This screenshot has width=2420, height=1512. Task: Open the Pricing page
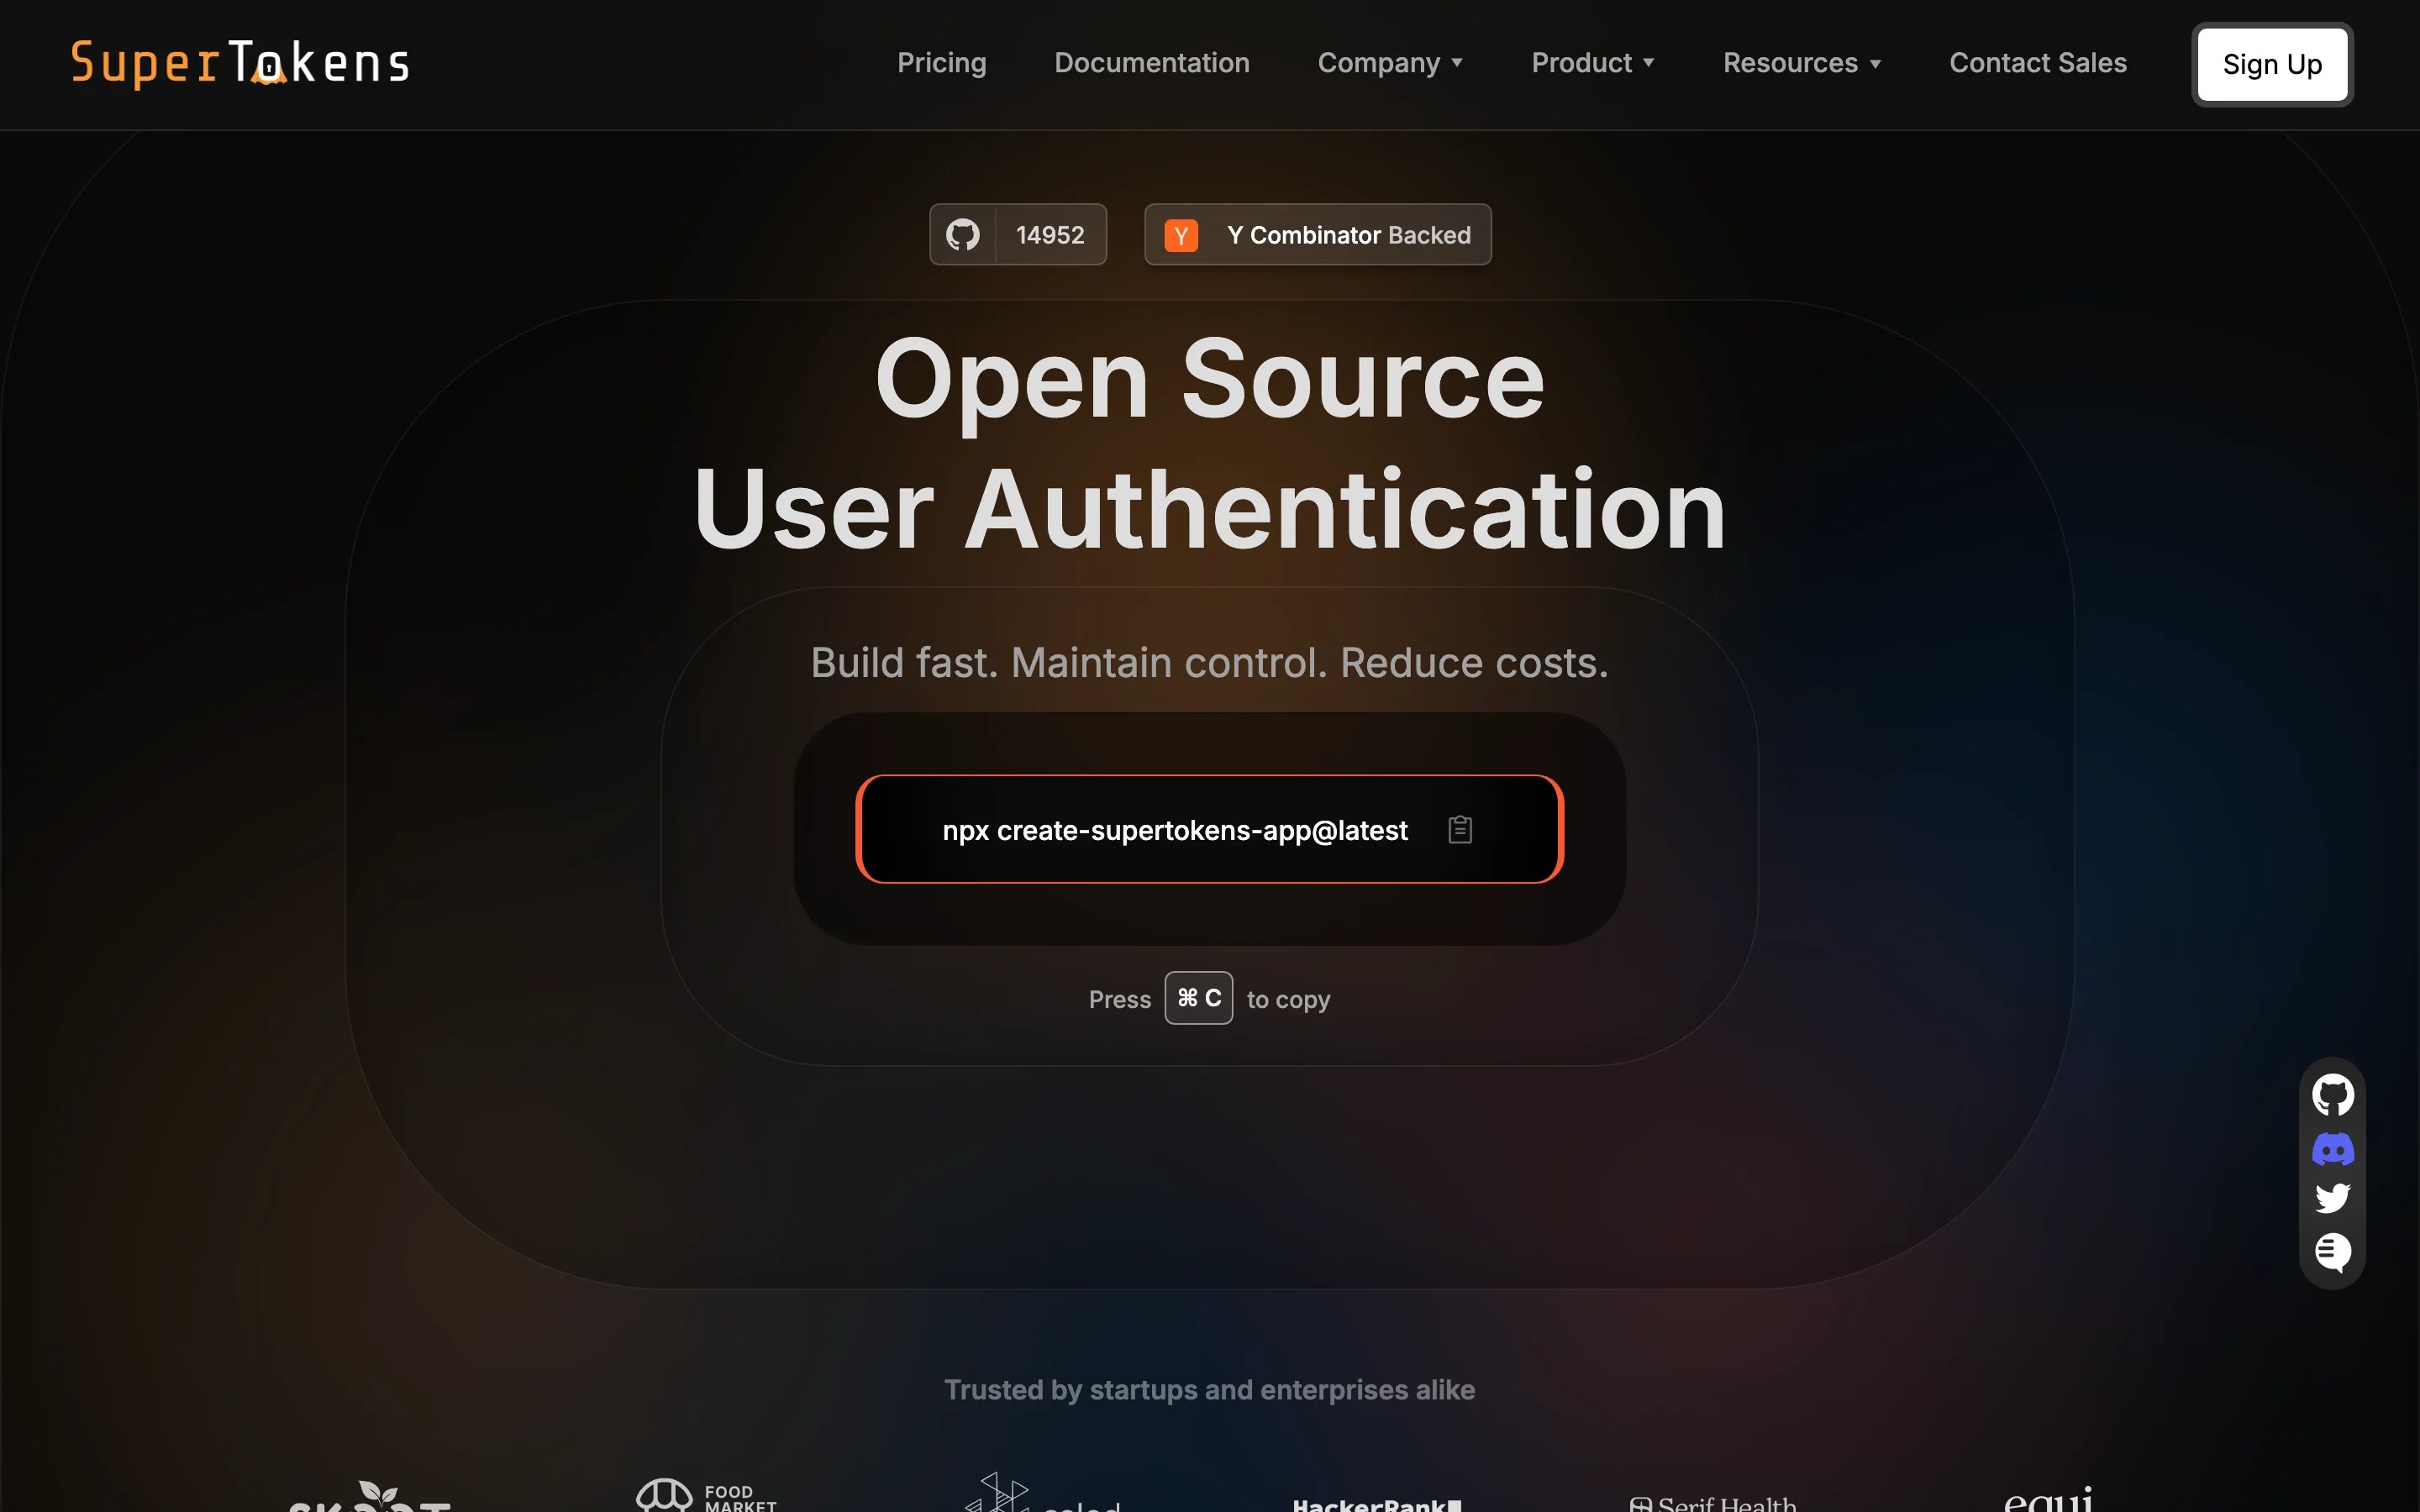coord(941,63)
